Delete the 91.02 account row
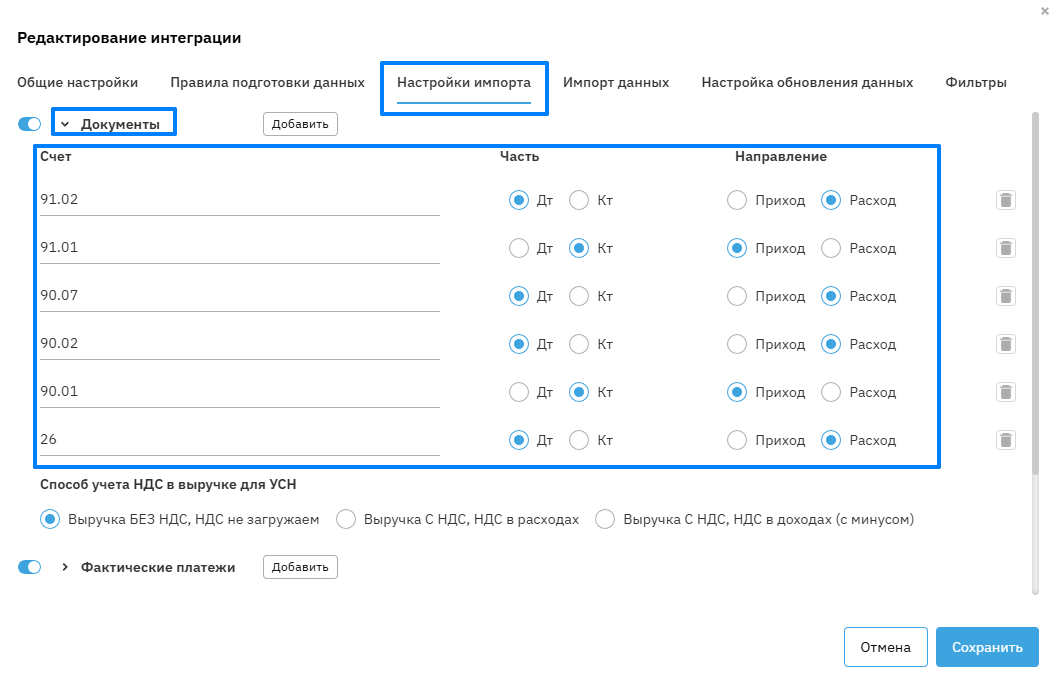 click(x=1006, y=200)
